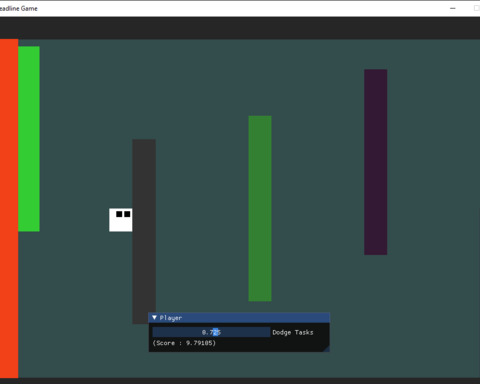The width and height of the screenshot is (480, 384).
Task: Click the dark gray task bar obstacle
Action: click(144, 231)
